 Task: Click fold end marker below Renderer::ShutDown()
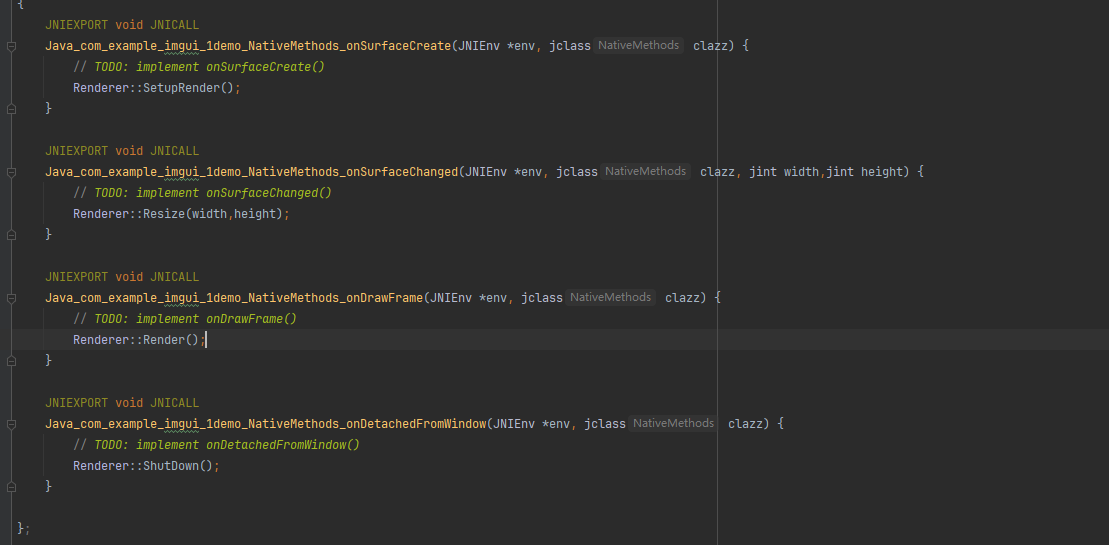point(12,487)
